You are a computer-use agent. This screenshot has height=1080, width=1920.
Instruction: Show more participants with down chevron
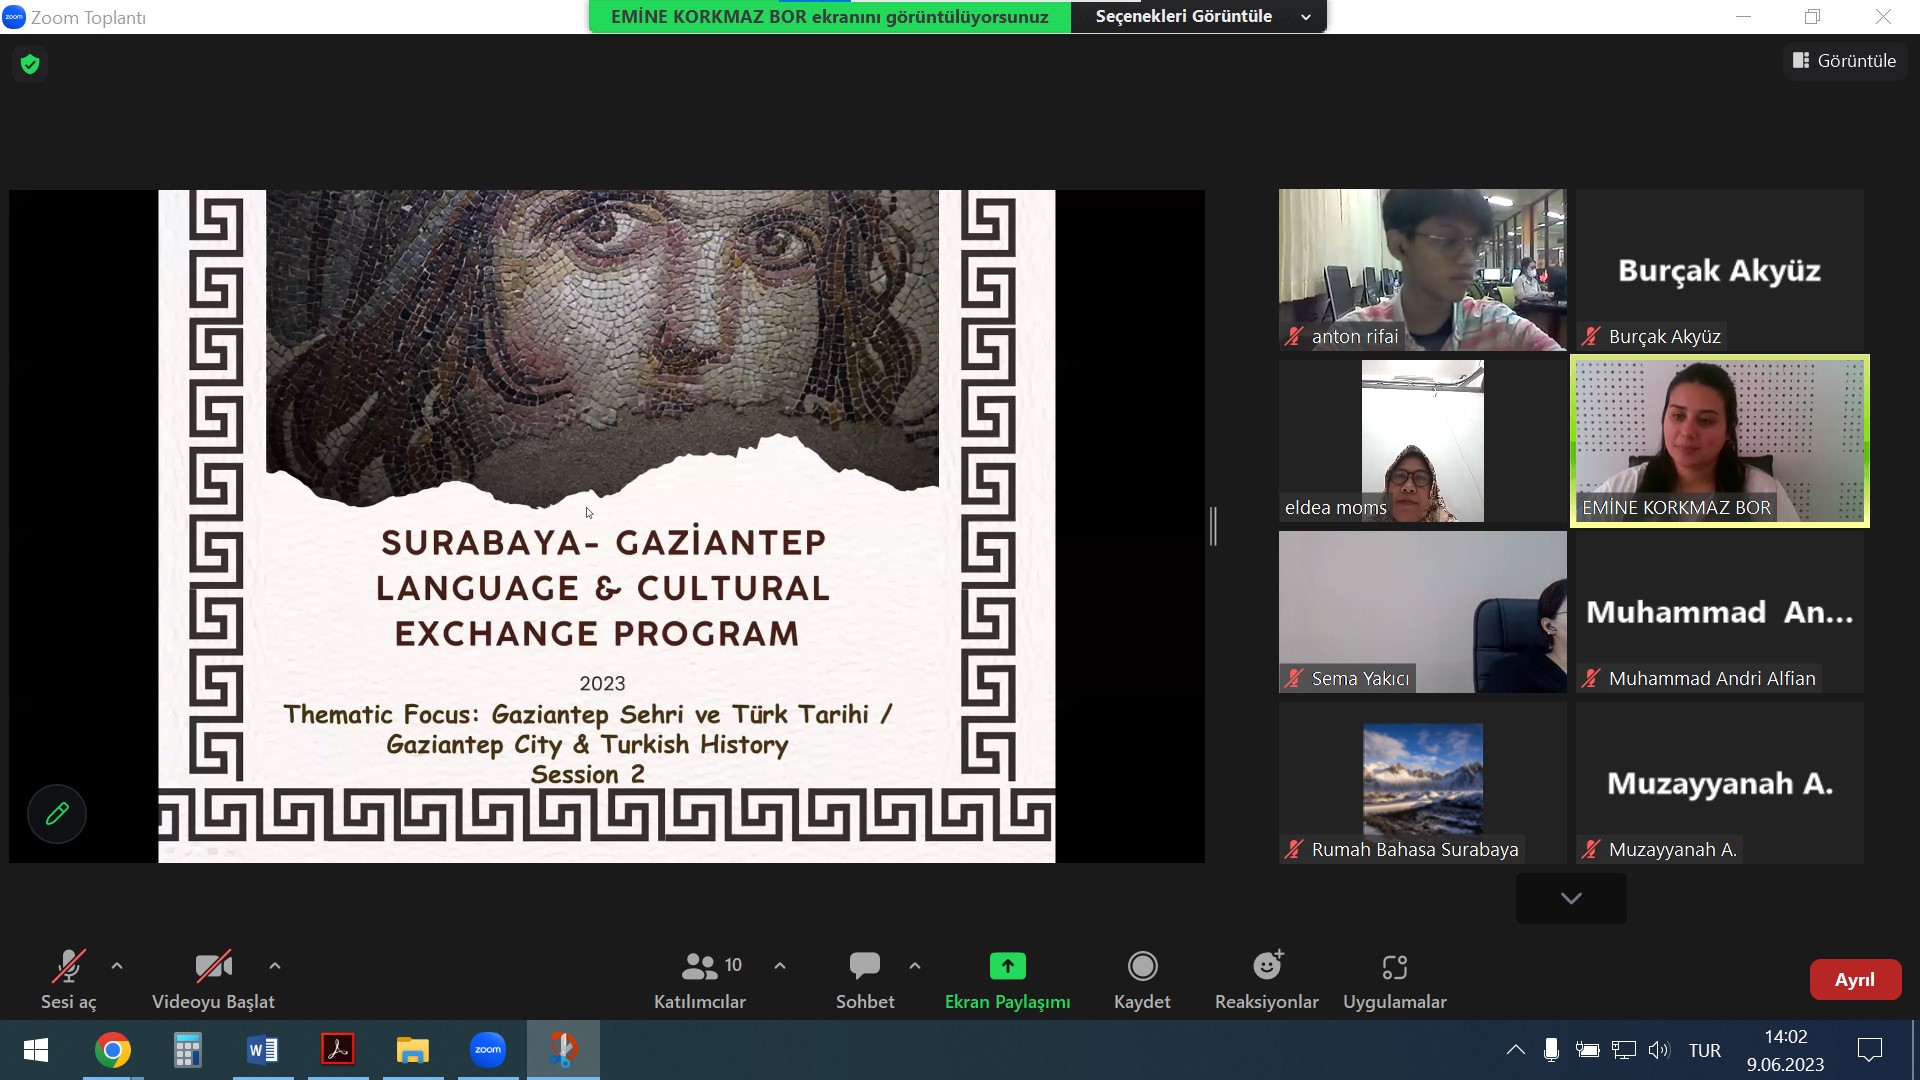pyautogui.click(x=1571, y=898)
